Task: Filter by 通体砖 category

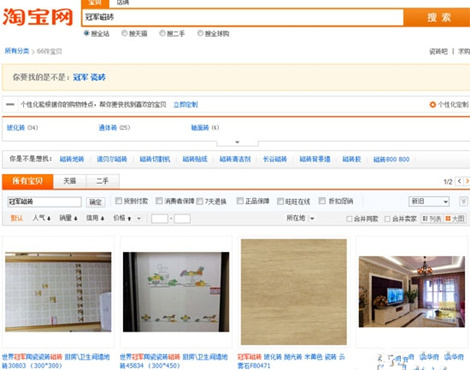Action: [x=108, y=128]
